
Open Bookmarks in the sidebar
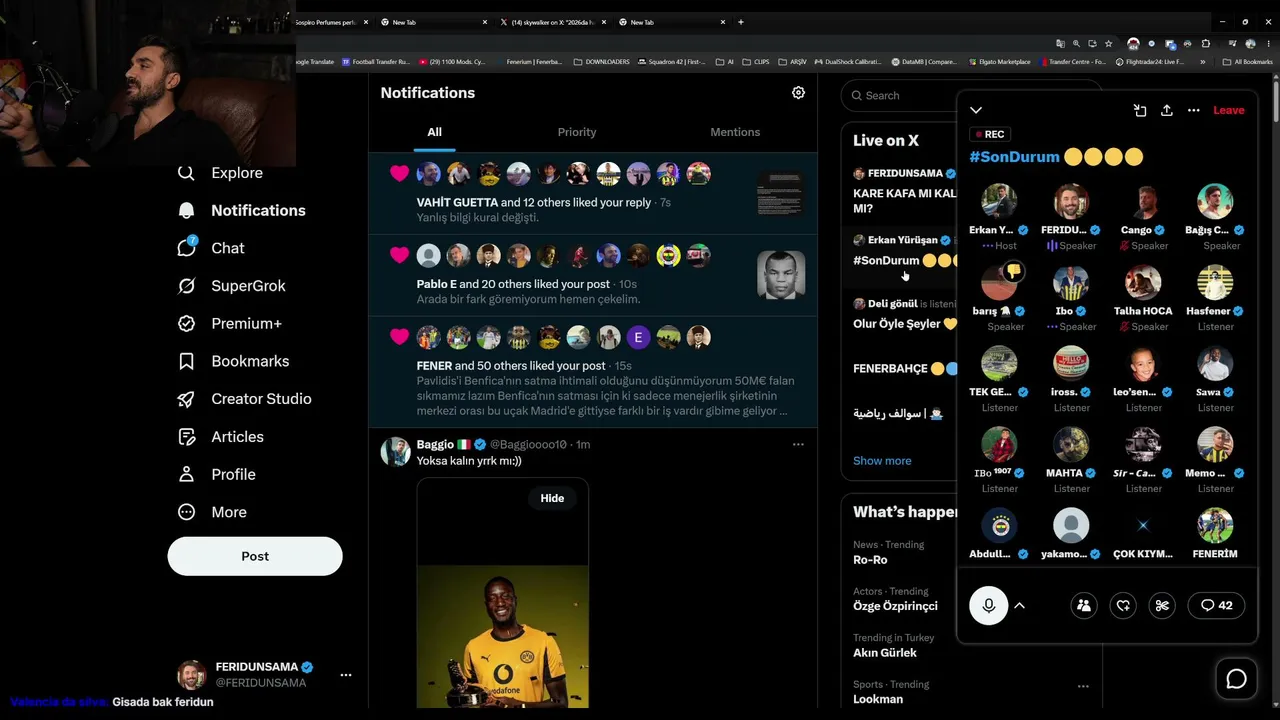tap(234, 361)
